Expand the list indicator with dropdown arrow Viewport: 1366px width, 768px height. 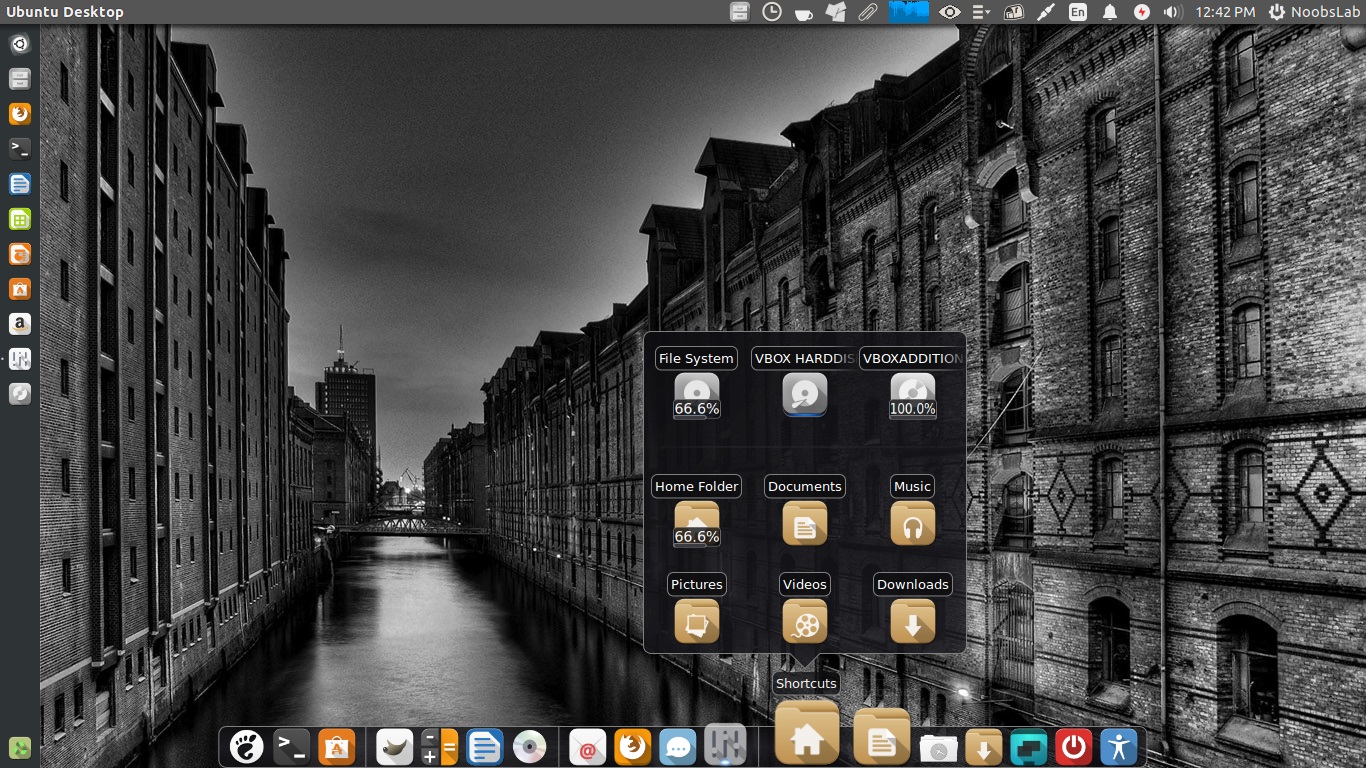(x=981, y=12)
